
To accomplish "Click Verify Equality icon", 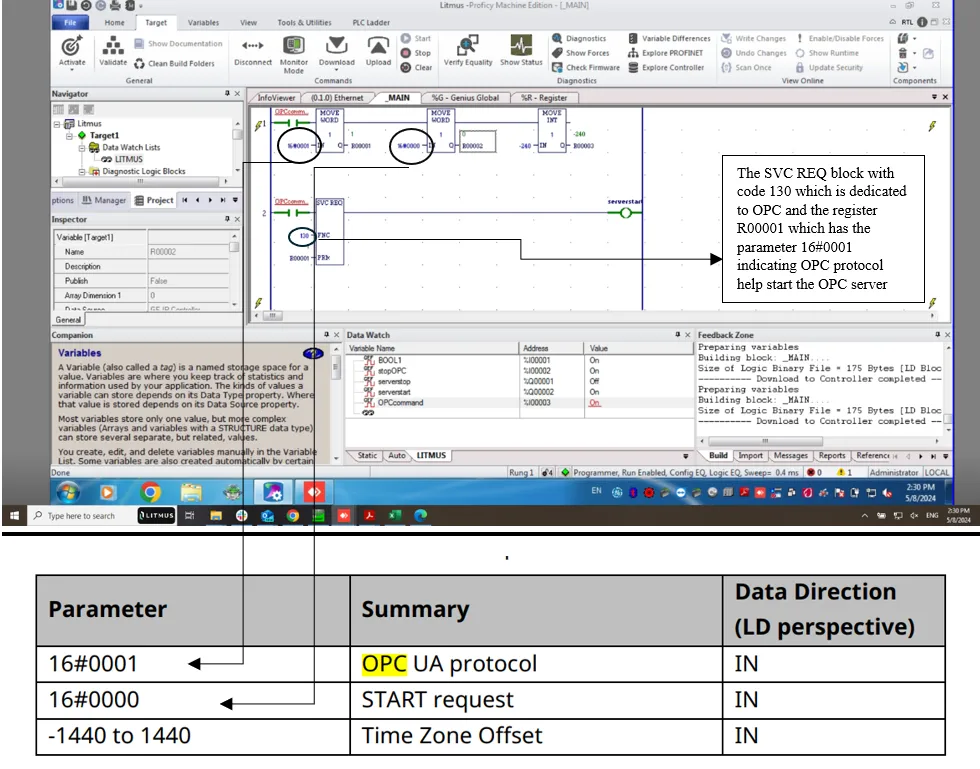I will coord(468,51).
